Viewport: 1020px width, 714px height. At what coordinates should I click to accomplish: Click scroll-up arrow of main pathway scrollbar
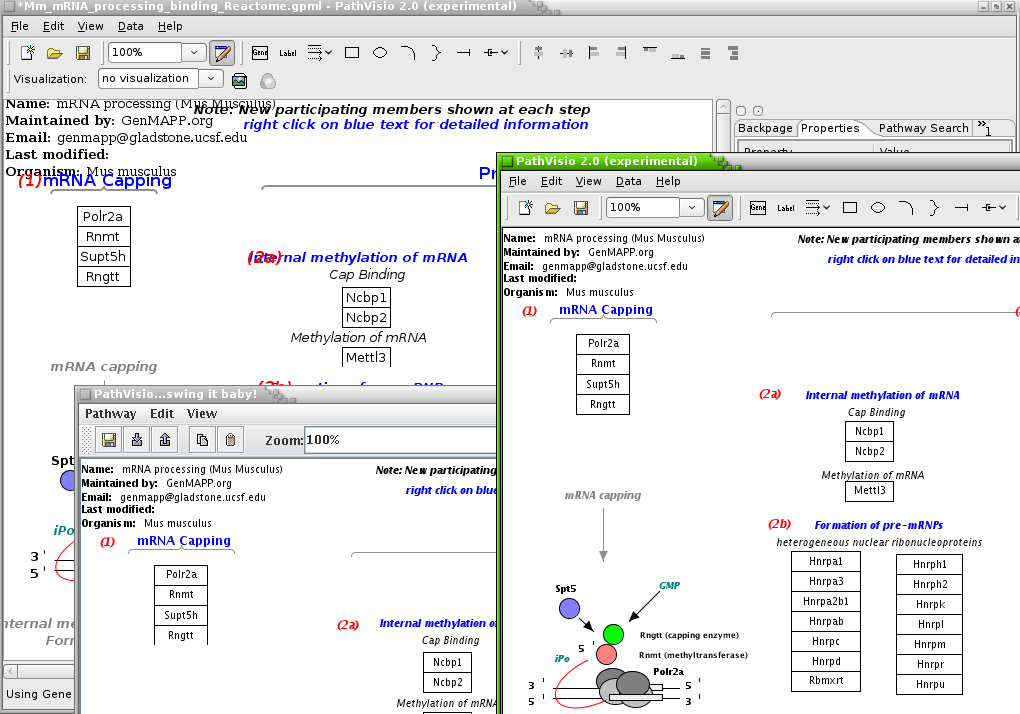click(x=723, y=108)
